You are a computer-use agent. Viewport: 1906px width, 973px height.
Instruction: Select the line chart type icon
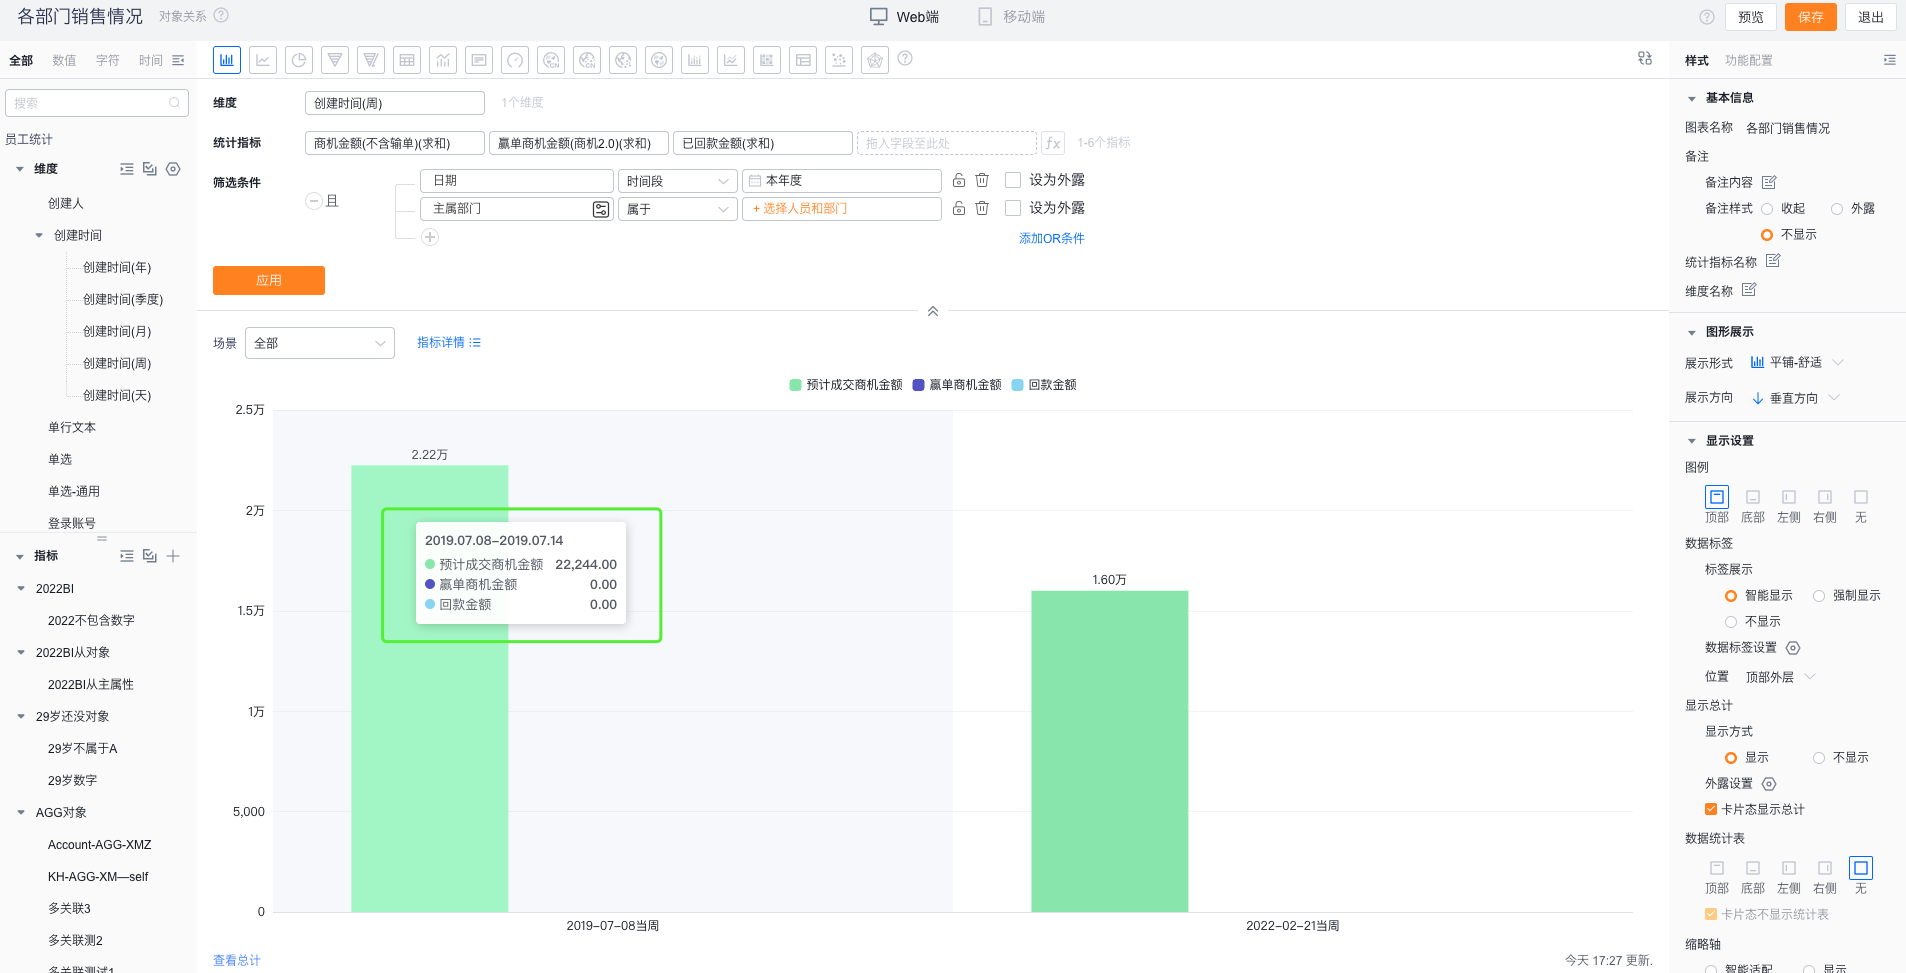263,60
